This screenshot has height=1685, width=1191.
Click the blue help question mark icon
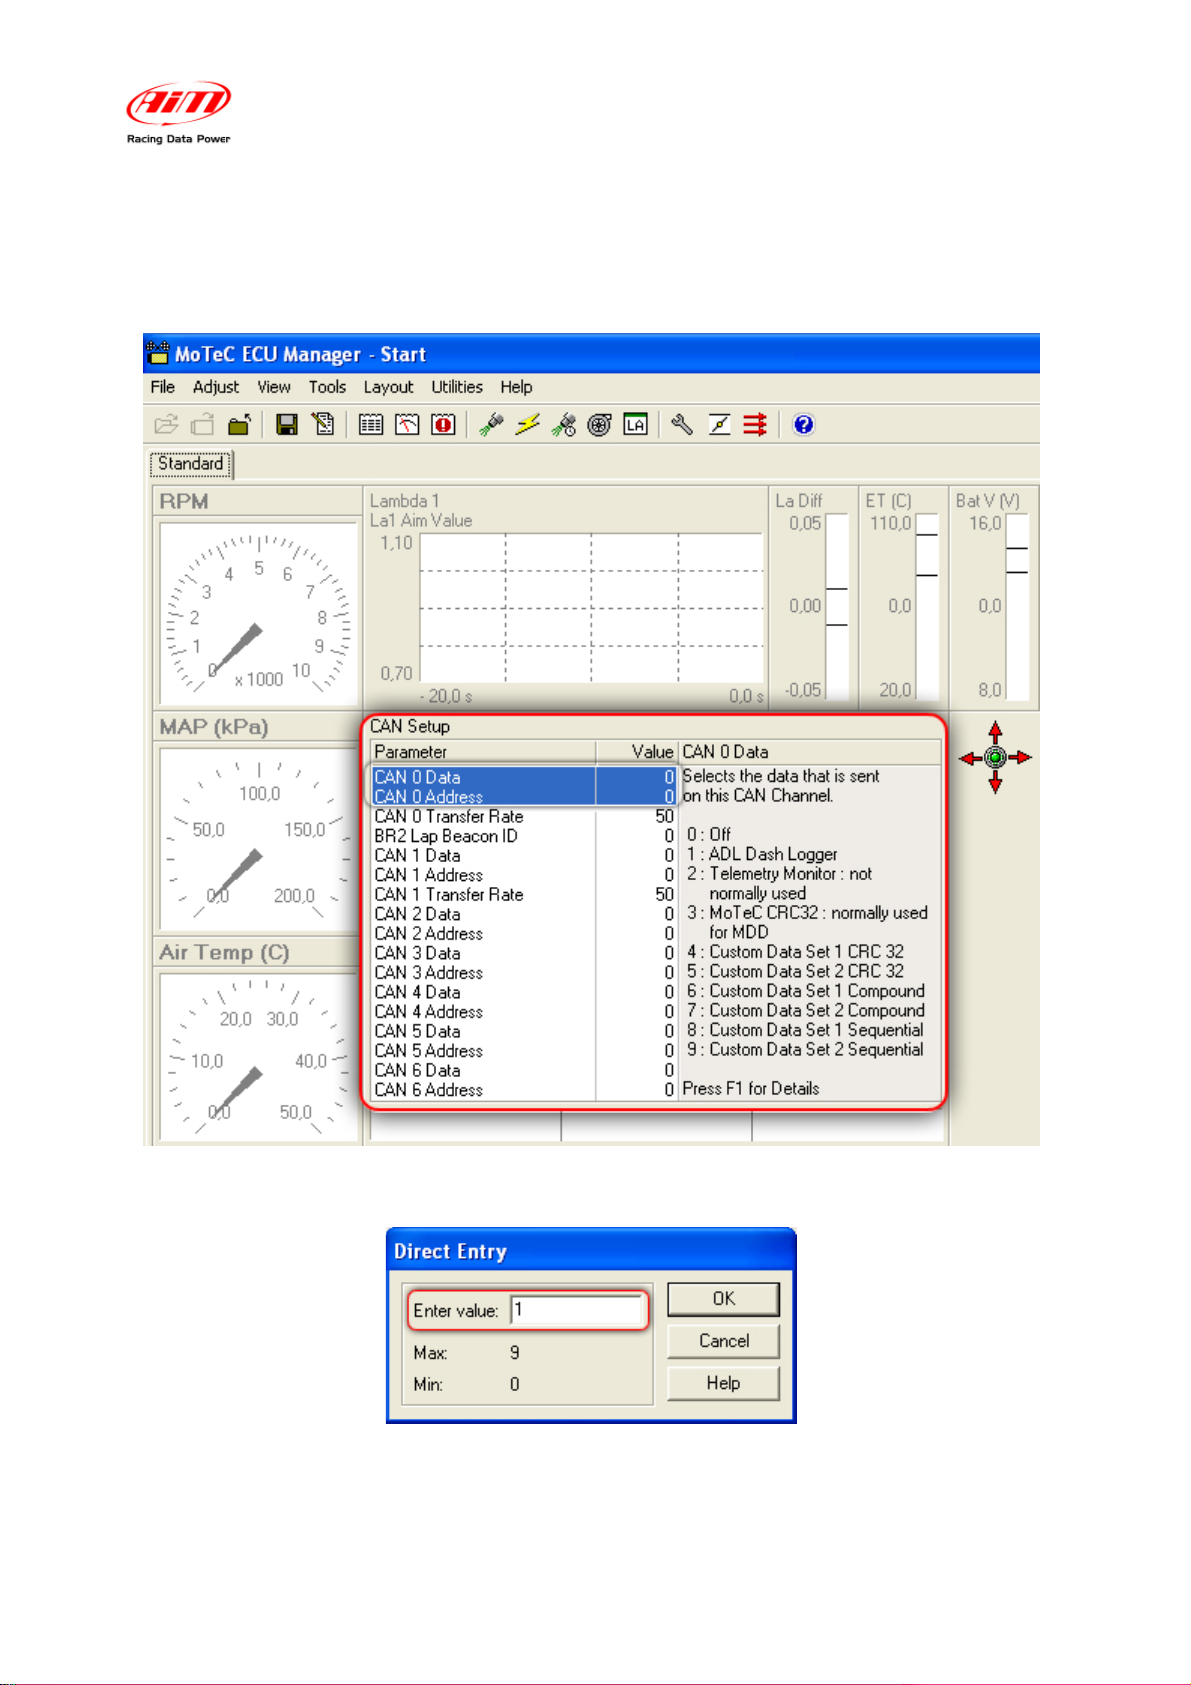click(803, 425)
